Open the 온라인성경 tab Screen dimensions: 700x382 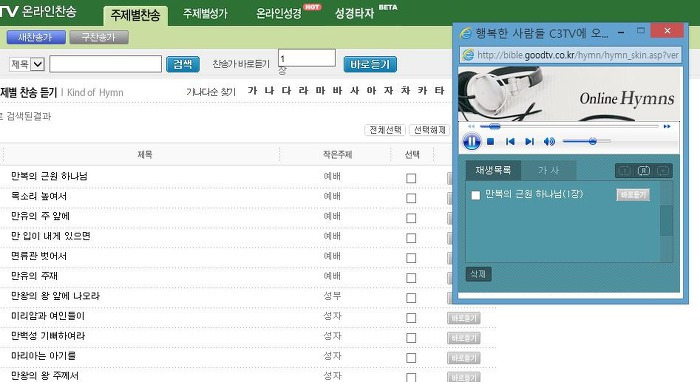[279, 13]
